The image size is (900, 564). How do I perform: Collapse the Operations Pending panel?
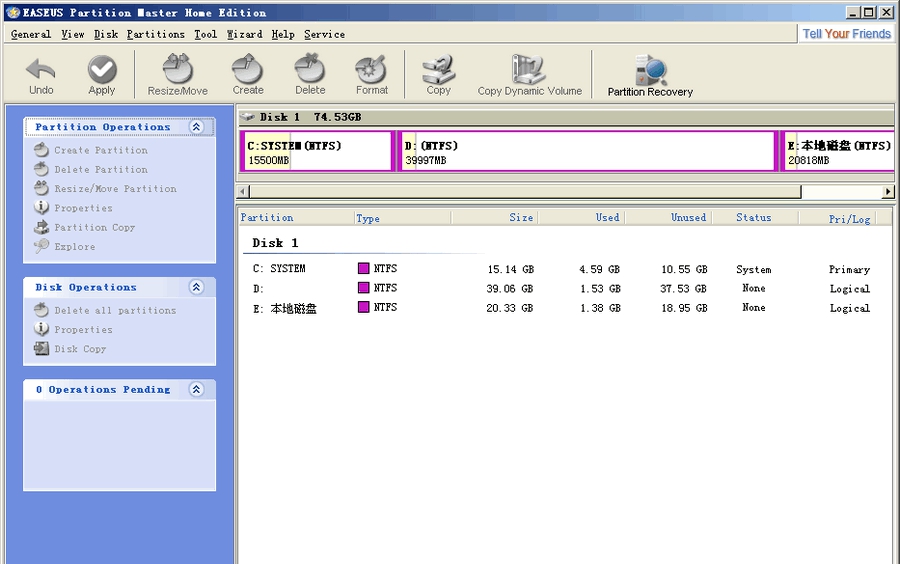196,390
